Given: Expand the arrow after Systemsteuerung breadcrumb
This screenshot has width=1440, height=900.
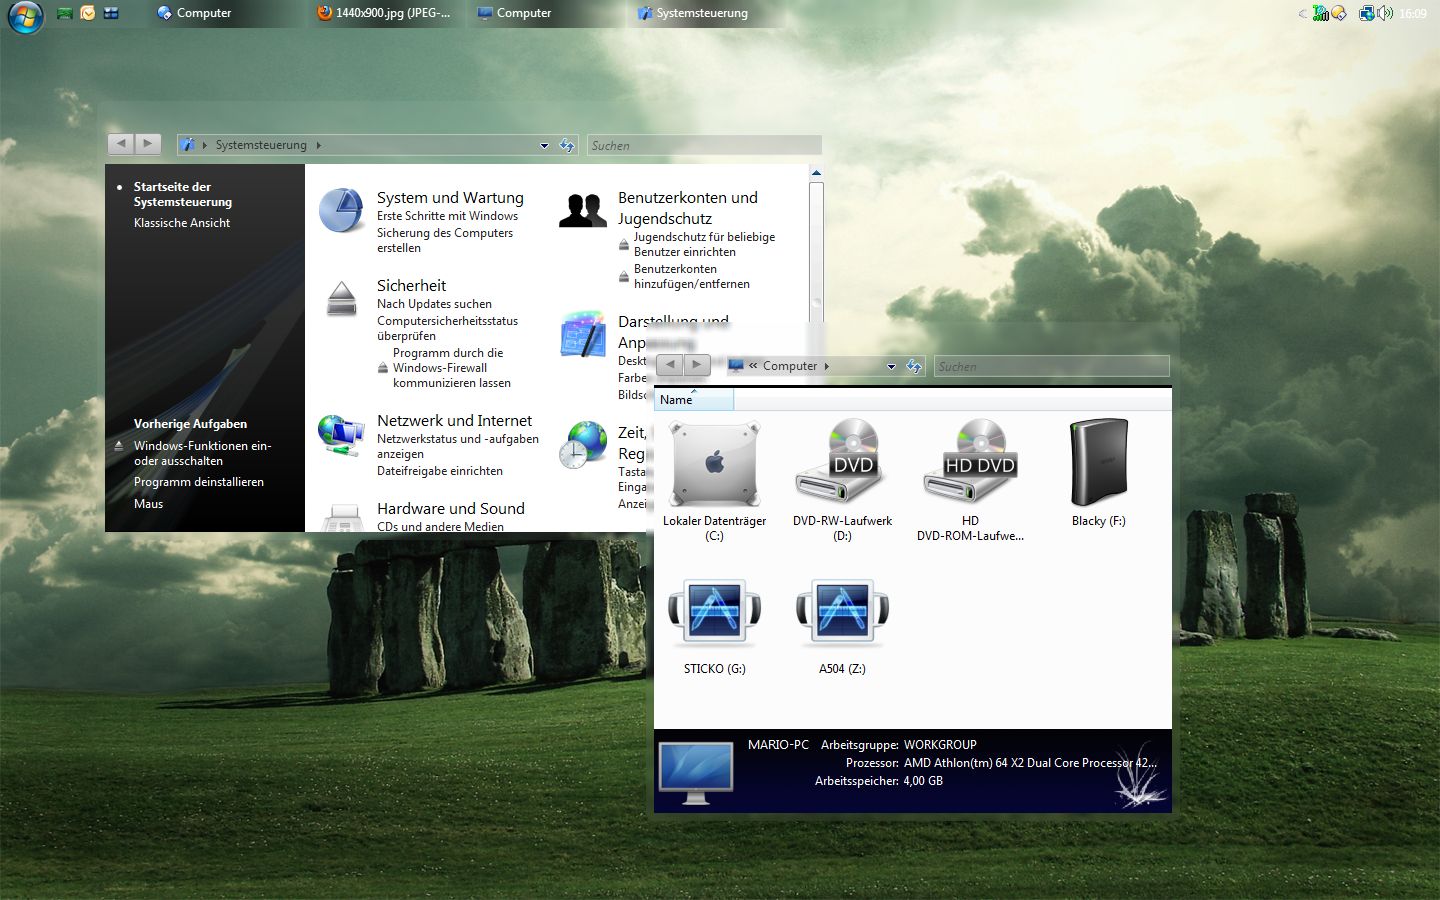Looking at the screenshot, I should (x=319, y=146).
